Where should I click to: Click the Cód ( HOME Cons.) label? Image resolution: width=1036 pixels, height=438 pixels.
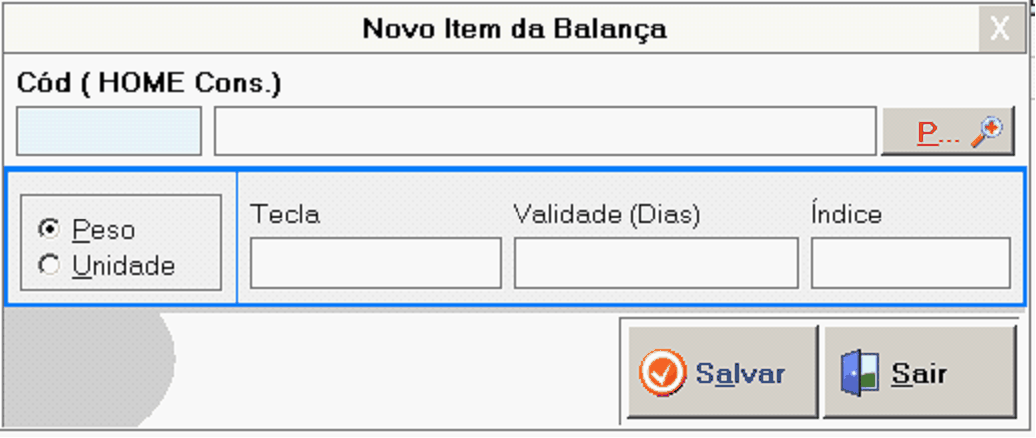[x=149, y=83]
